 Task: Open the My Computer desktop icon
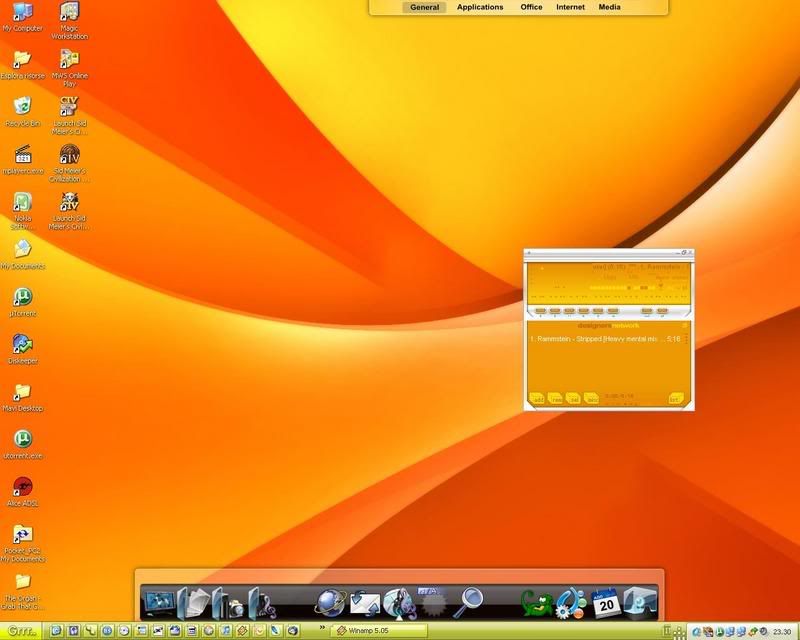[22, 17]
